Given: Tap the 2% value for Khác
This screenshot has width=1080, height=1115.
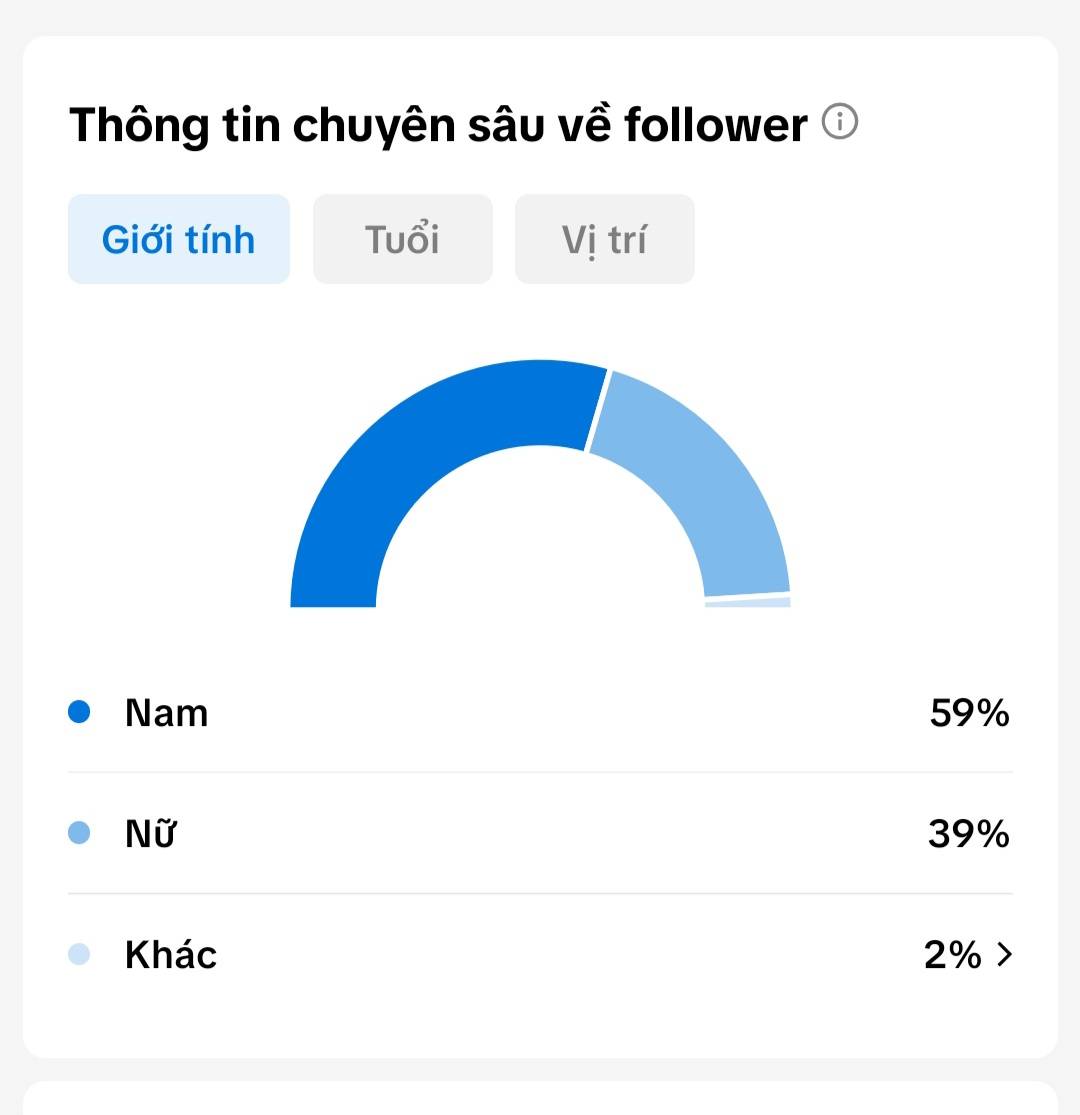Looking at the screenshot, I should [953, 954].
